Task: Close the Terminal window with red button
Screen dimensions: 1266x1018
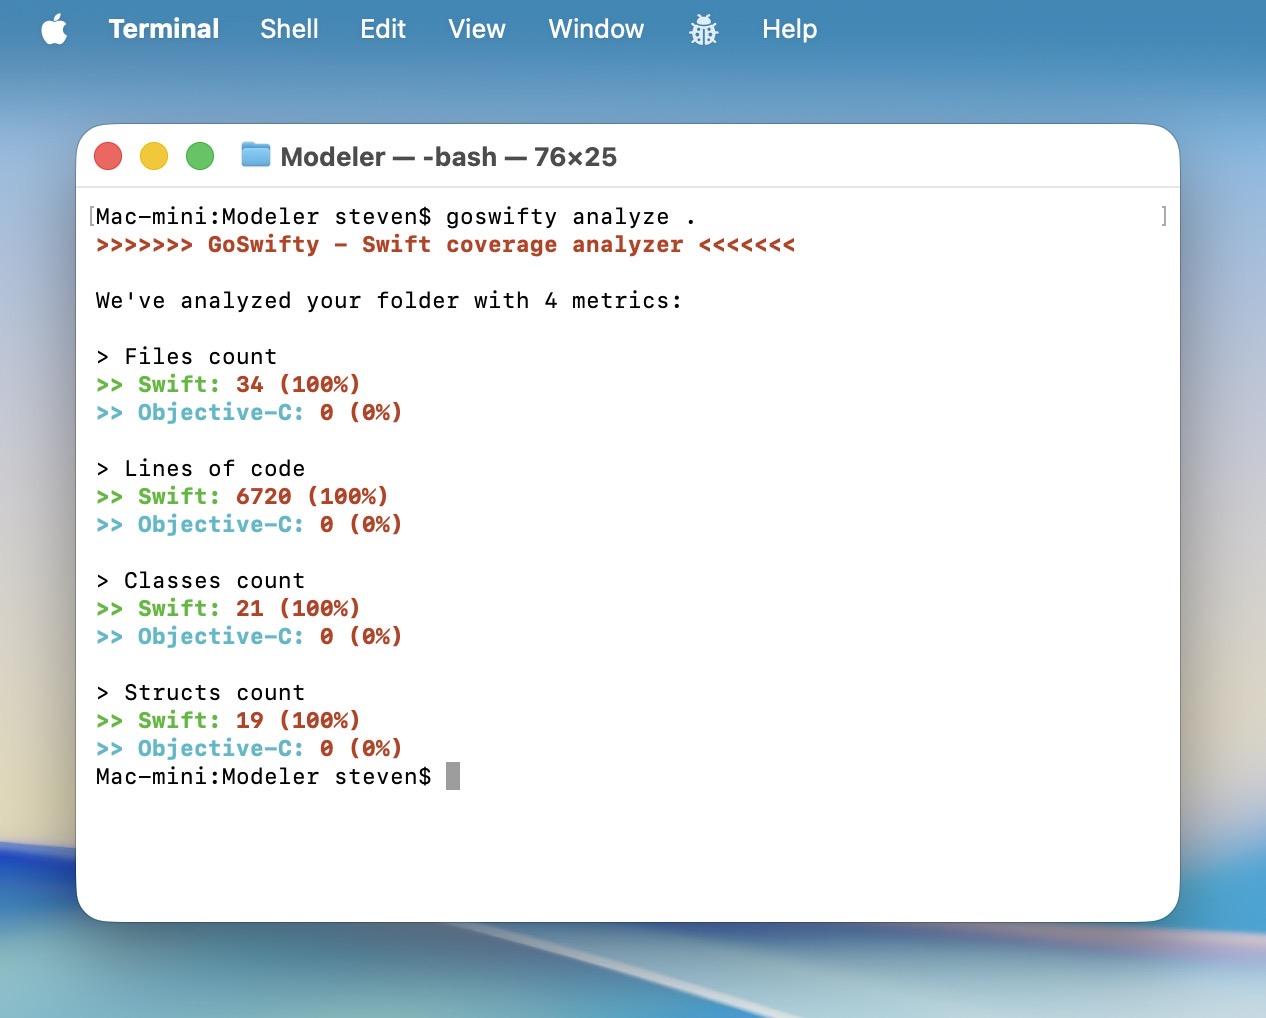Action: [108, 156]
